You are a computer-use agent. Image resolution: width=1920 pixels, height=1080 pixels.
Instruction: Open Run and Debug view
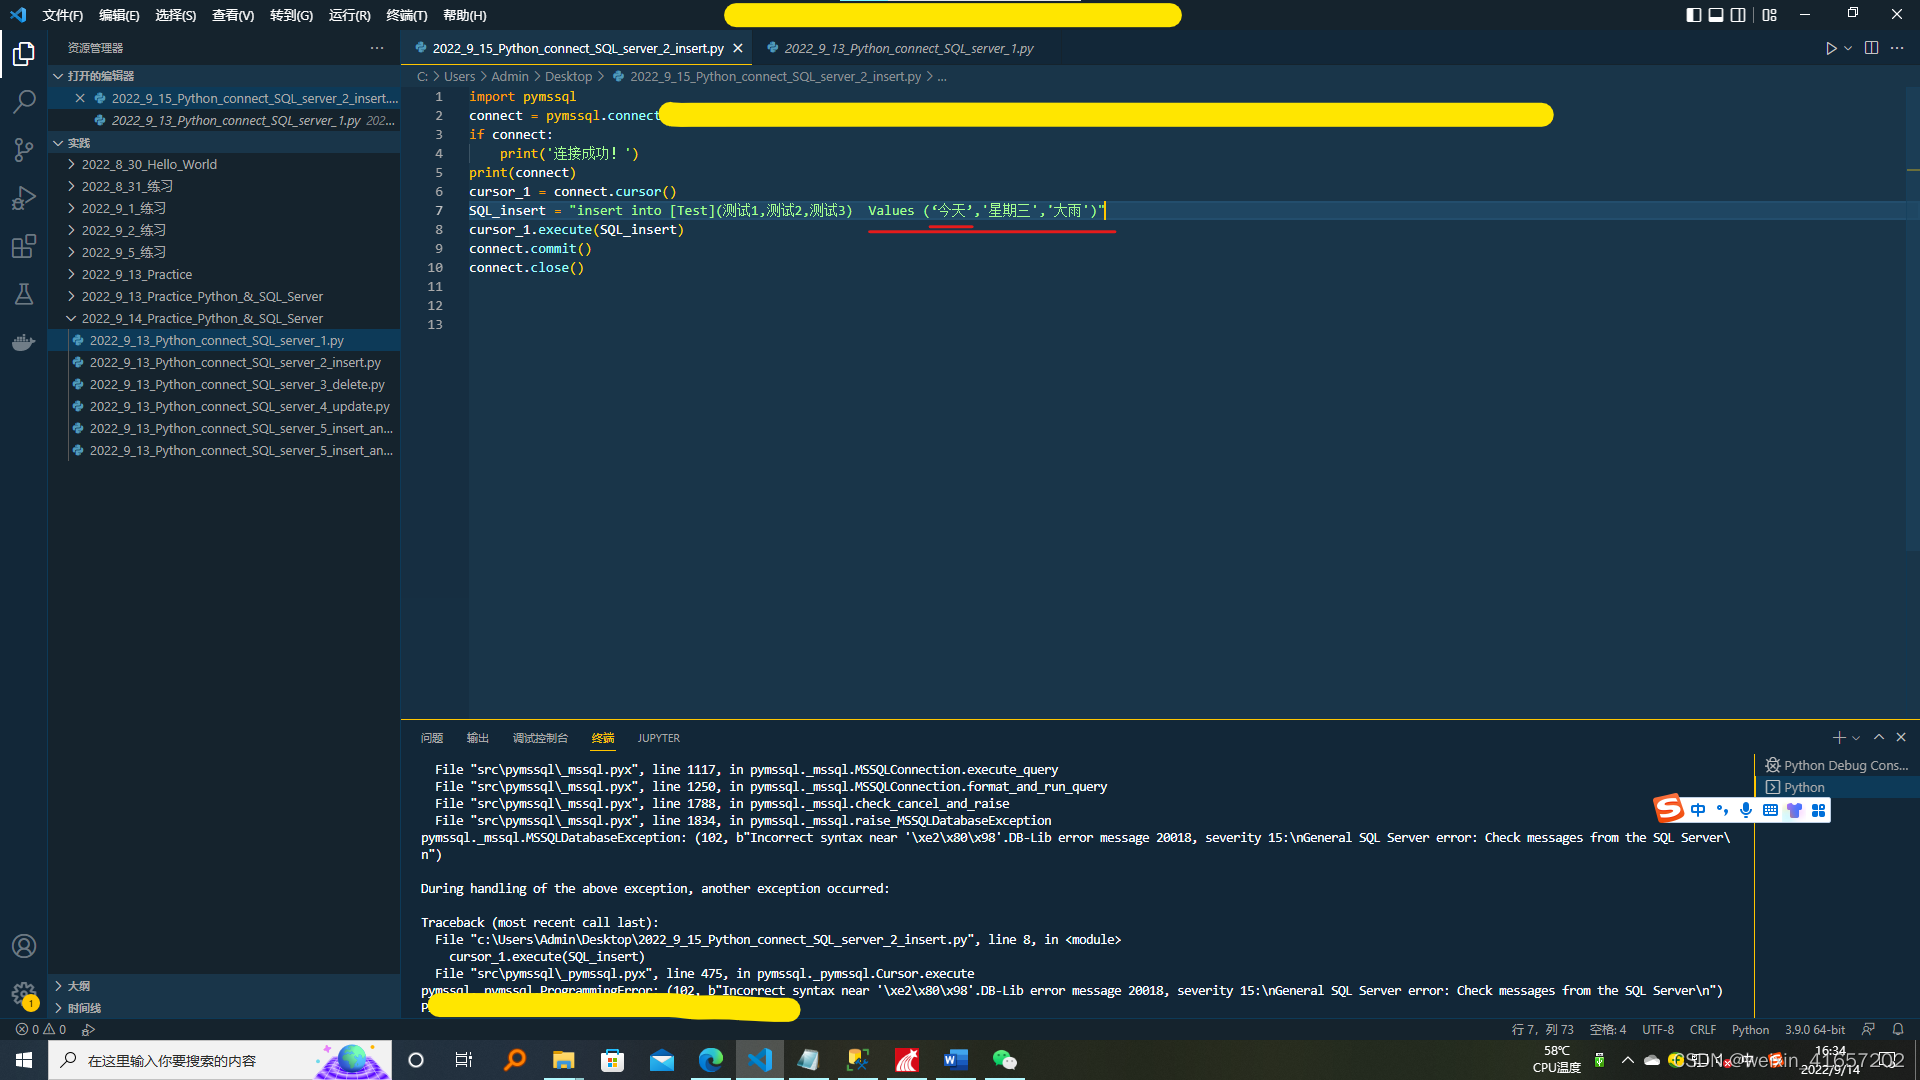[x=24, y=198]
